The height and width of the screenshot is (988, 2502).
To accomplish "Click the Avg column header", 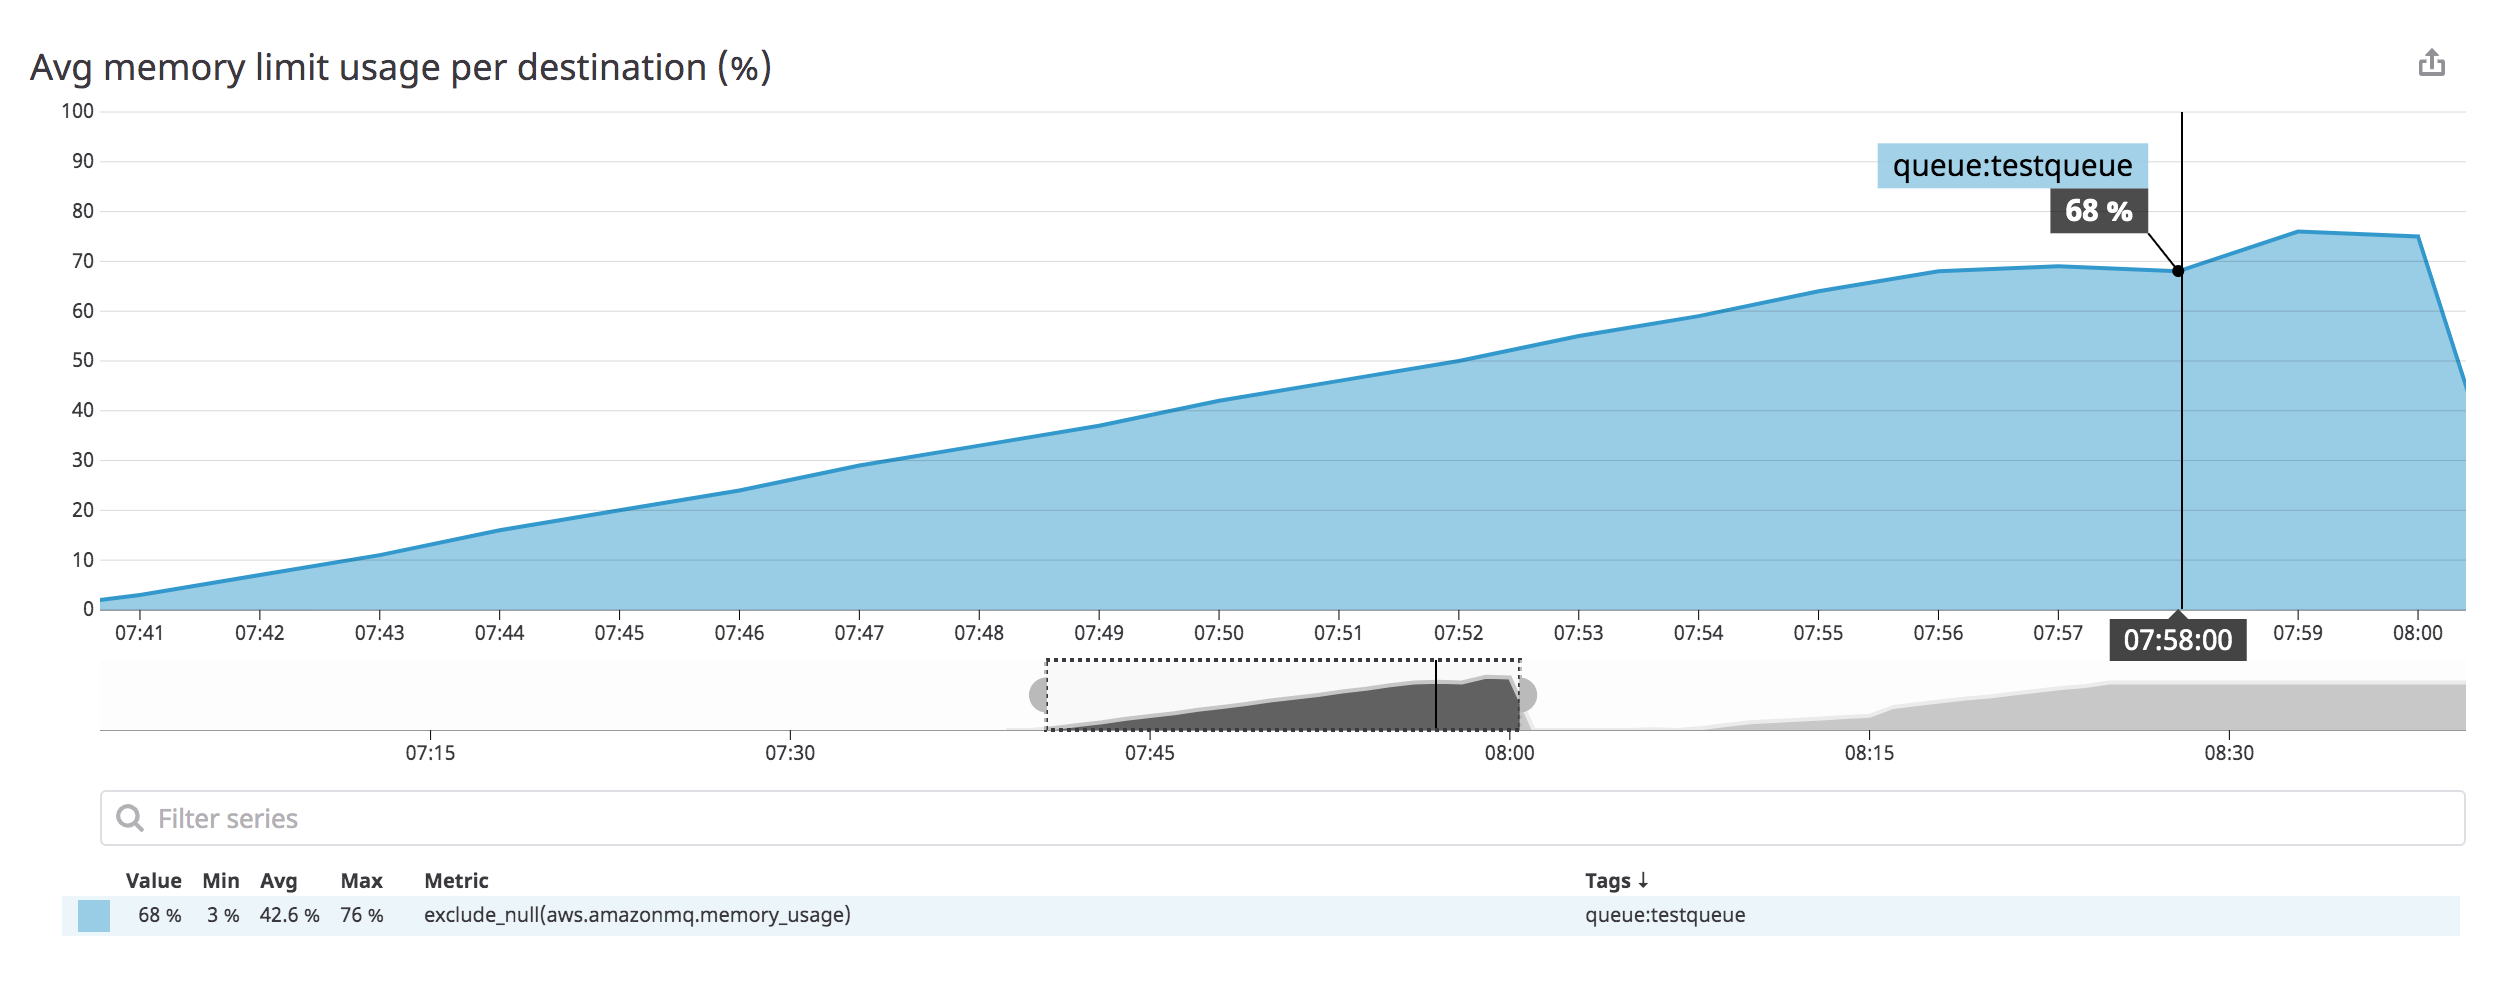I will coord(279,880).
